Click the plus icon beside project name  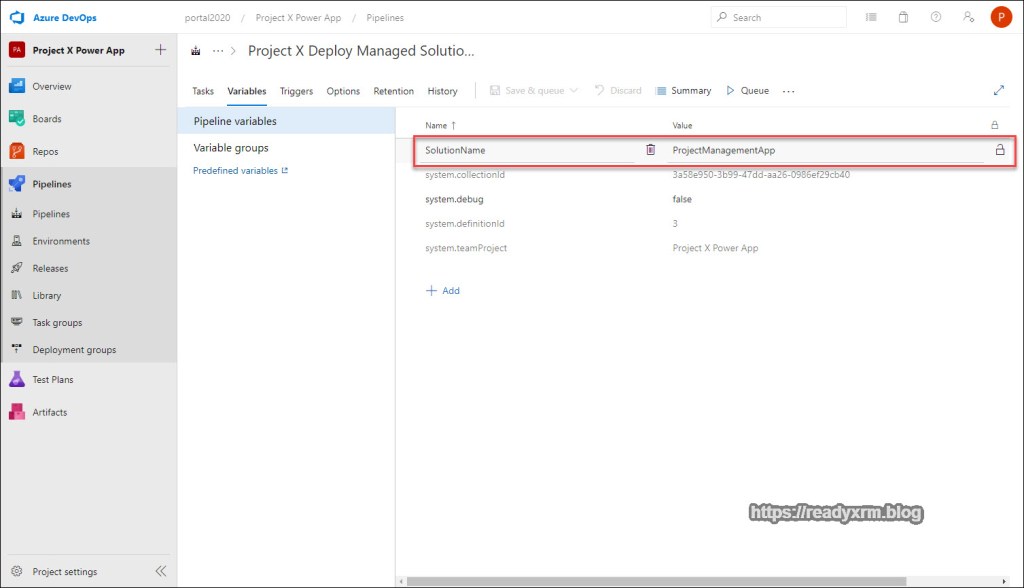(161, 50)
